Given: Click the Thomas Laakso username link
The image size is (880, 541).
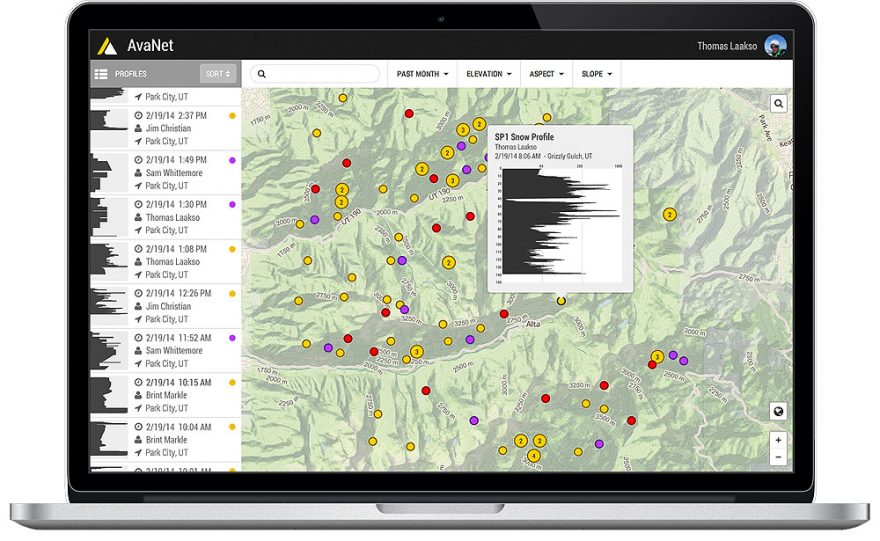Looking at the screenshot, I should tap(726, 46).
